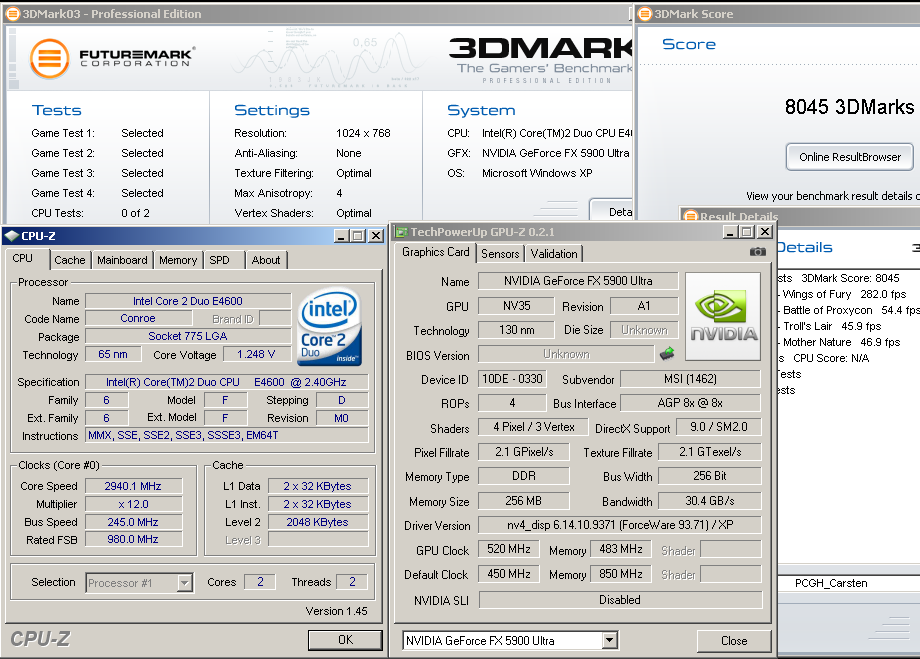
Task: Click the Level 2 cache value 2048 KBytes
Action: tap(317, 522)
